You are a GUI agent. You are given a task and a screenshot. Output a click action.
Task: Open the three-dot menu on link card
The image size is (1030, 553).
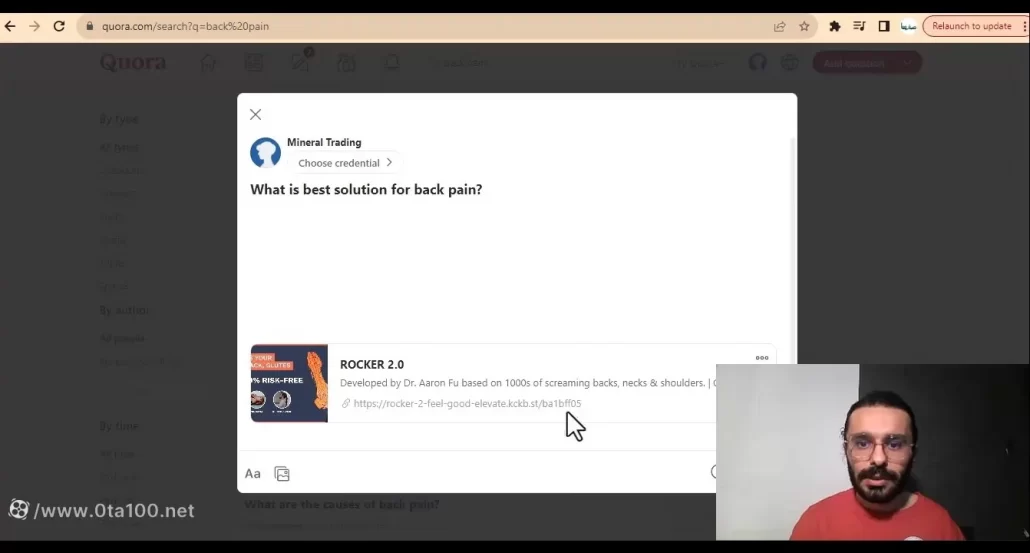click(762, 358)
